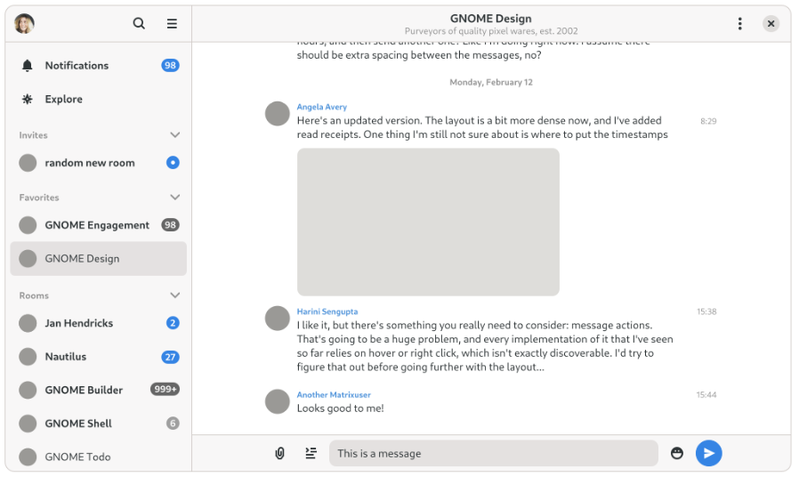Close the GNOME Design room view
Screen dimensions: 799x477
pyautogui.click(x=770, y=23)
